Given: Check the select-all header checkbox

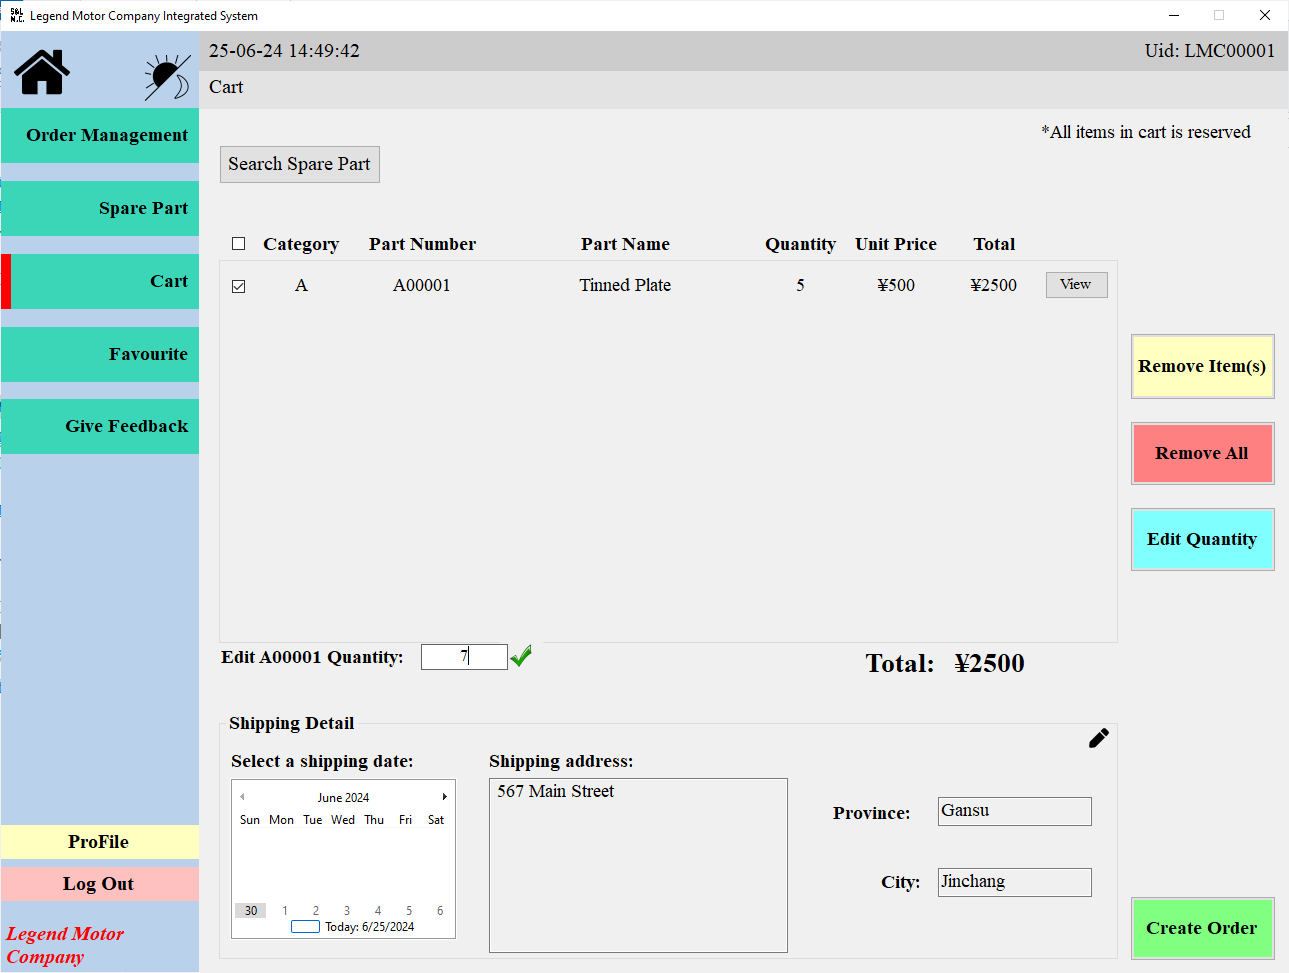Looking at the screenshot, I should coord(238,244).
